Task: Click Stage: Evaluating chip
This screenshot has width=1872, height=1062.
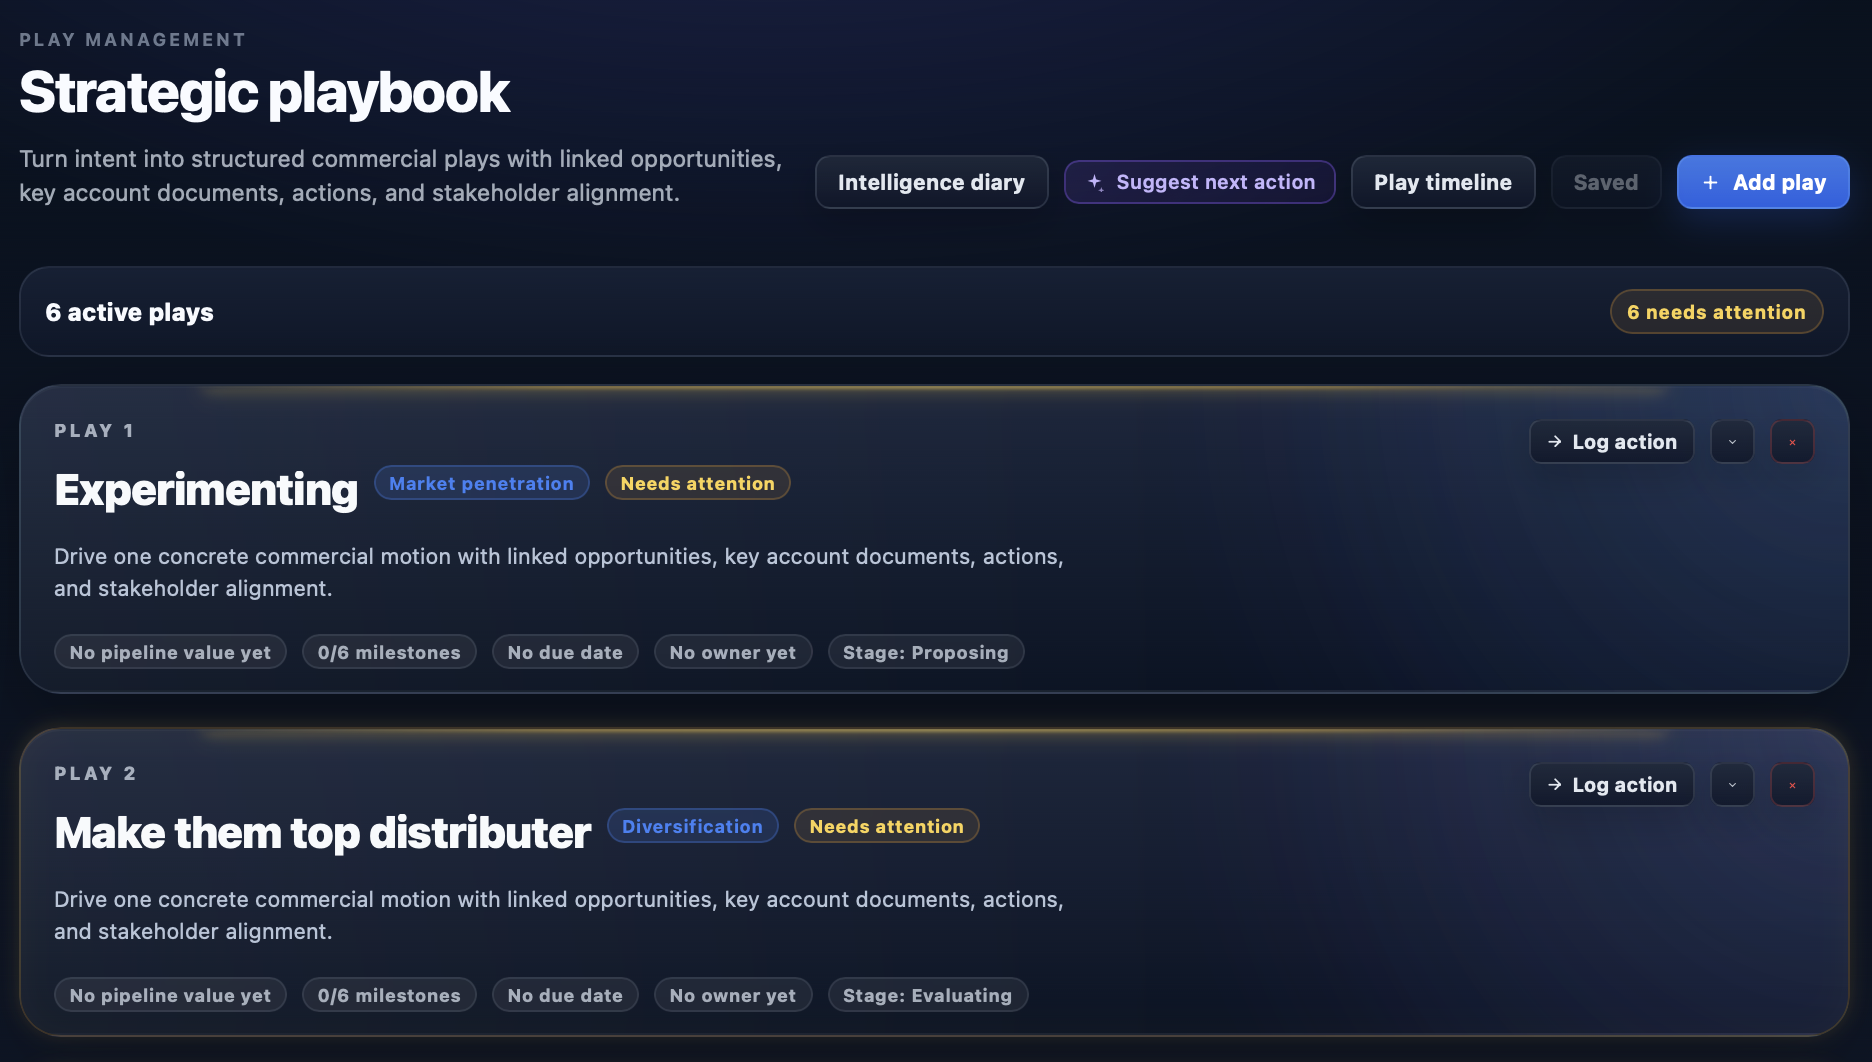Action: [x=927, y=995]
